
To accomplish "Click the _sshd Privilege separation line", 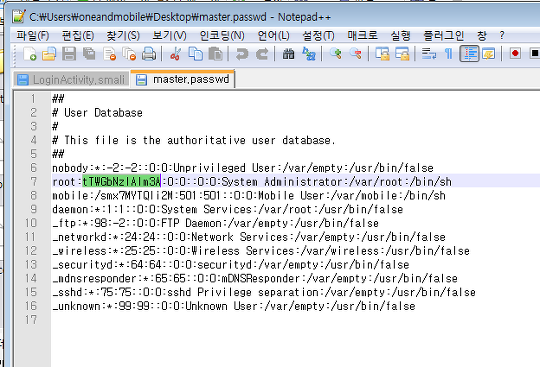I will coord(264,292).
